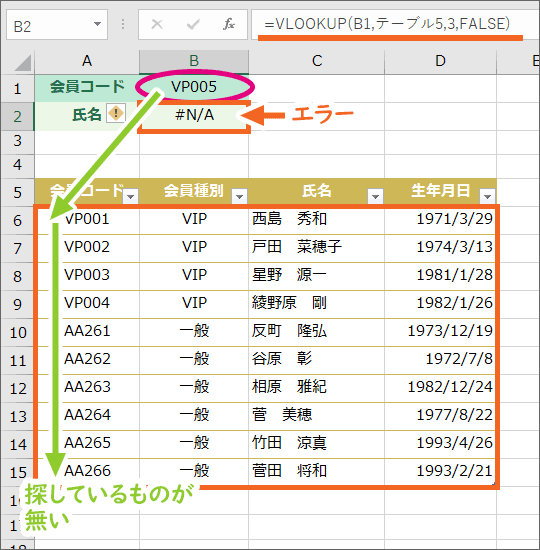540x550 pixels.
Task: Select column header C
Action: coord(317,62)
